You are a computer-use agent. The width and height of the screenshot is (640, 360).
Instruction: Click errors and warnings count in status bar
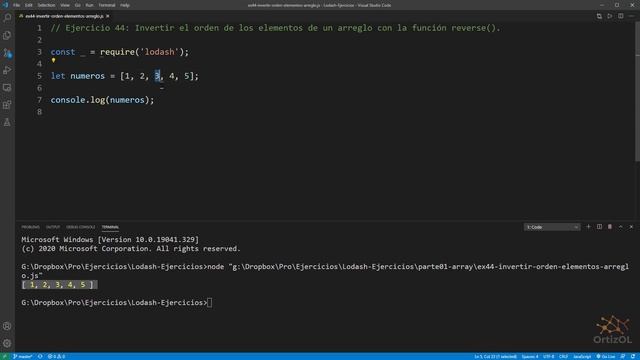[56, 356]
